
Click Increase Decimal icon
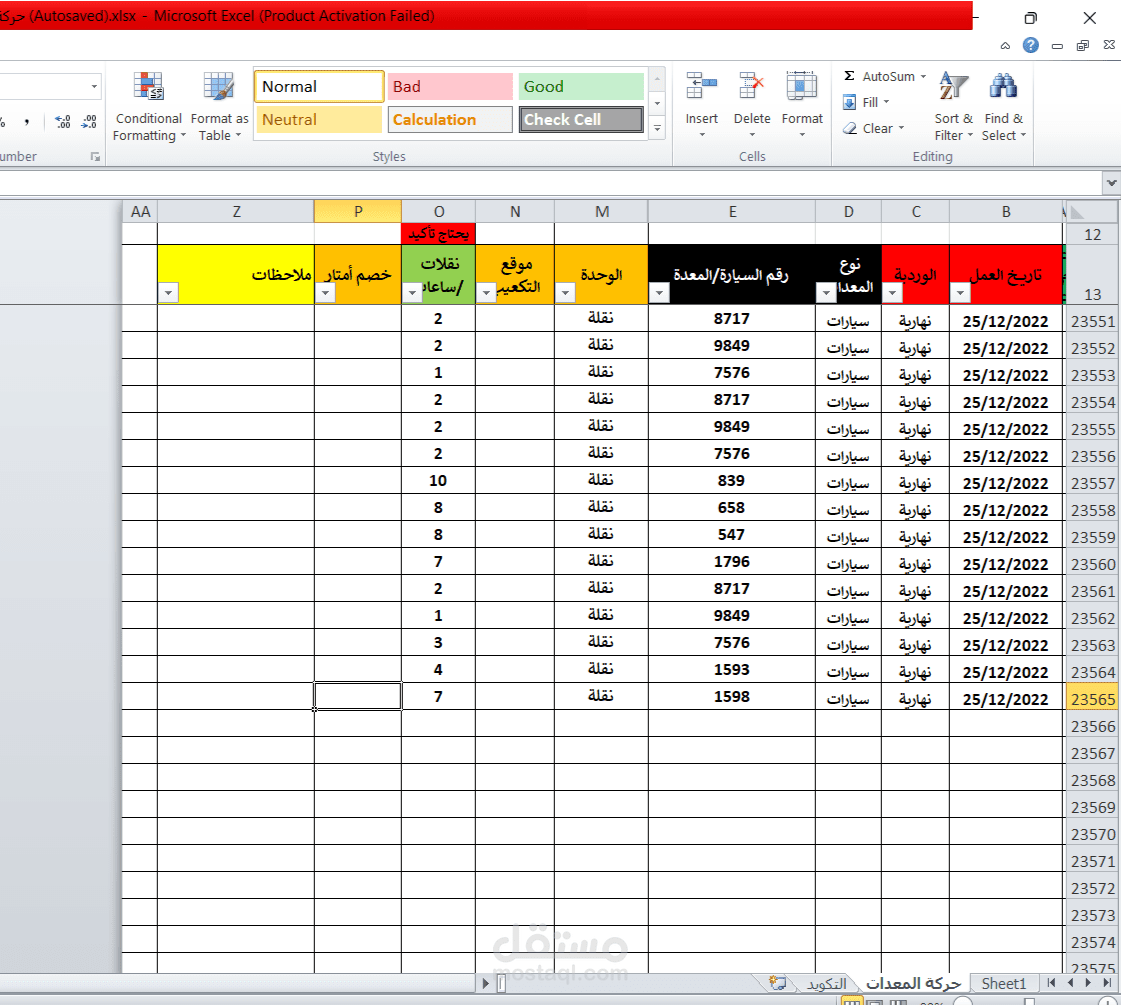pos(63,122)
